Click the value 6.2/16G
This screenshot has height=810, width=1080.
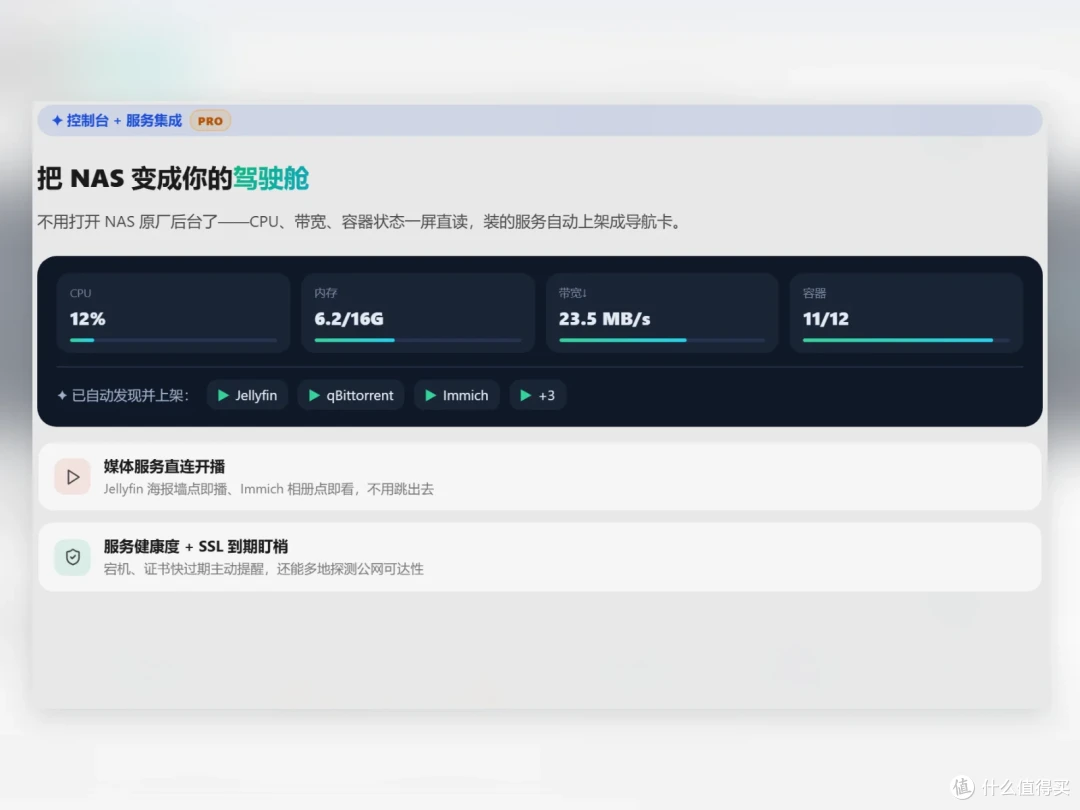pos(349,319)
